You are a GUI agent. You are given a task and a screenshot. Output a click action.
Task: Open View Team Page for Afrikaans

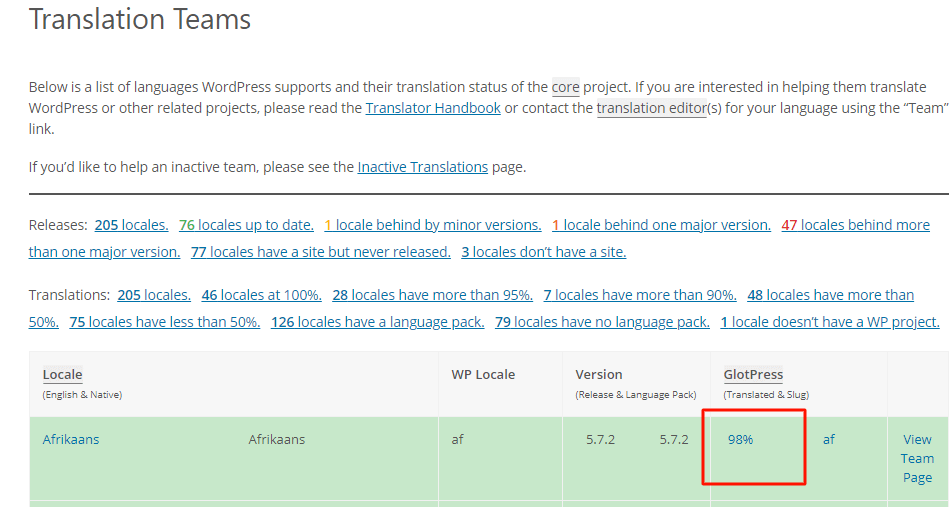coord(917,458)
